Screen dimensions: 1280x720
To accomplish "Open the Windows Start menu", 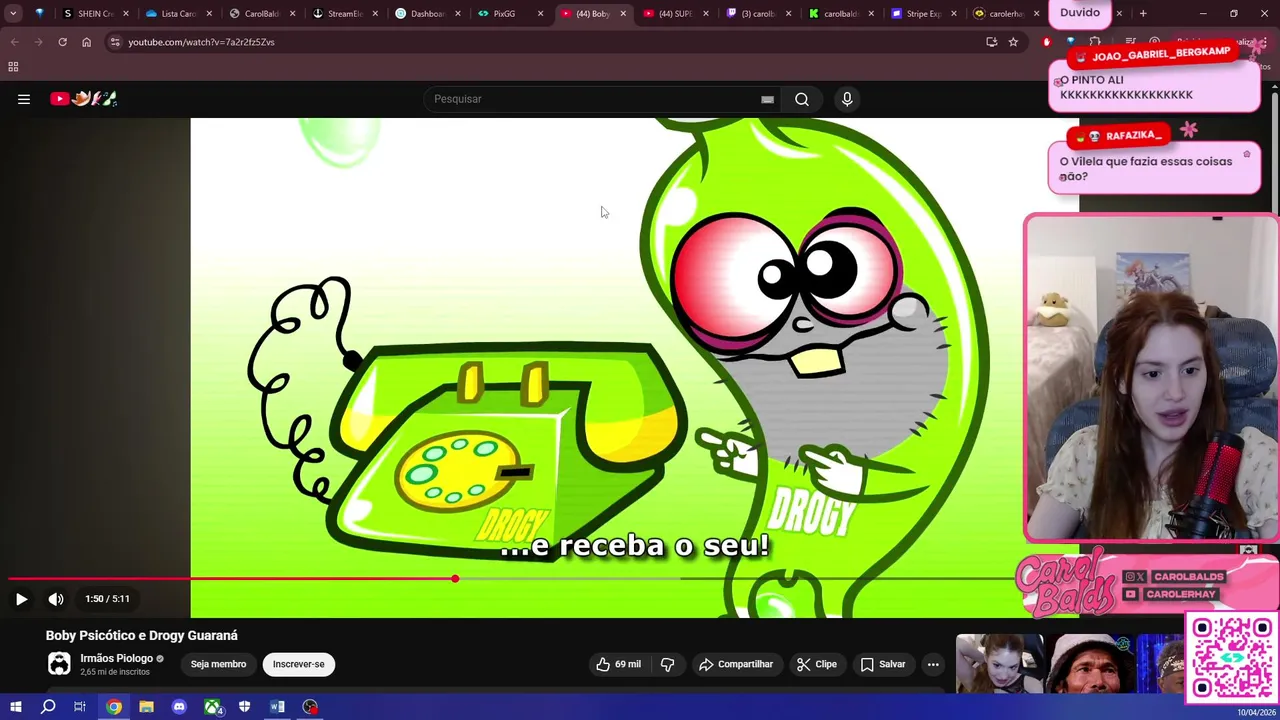I will (x=15, y=707).
